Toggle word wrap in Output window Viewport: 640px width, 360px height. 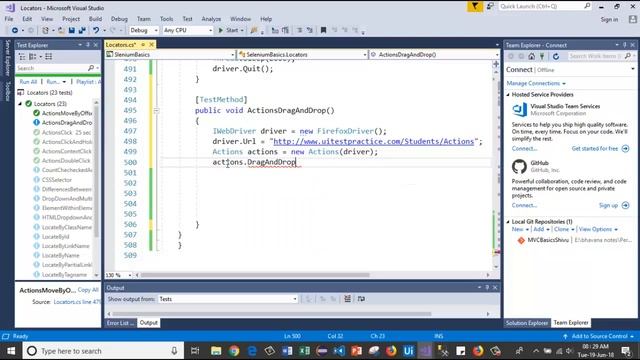(361, 299)
